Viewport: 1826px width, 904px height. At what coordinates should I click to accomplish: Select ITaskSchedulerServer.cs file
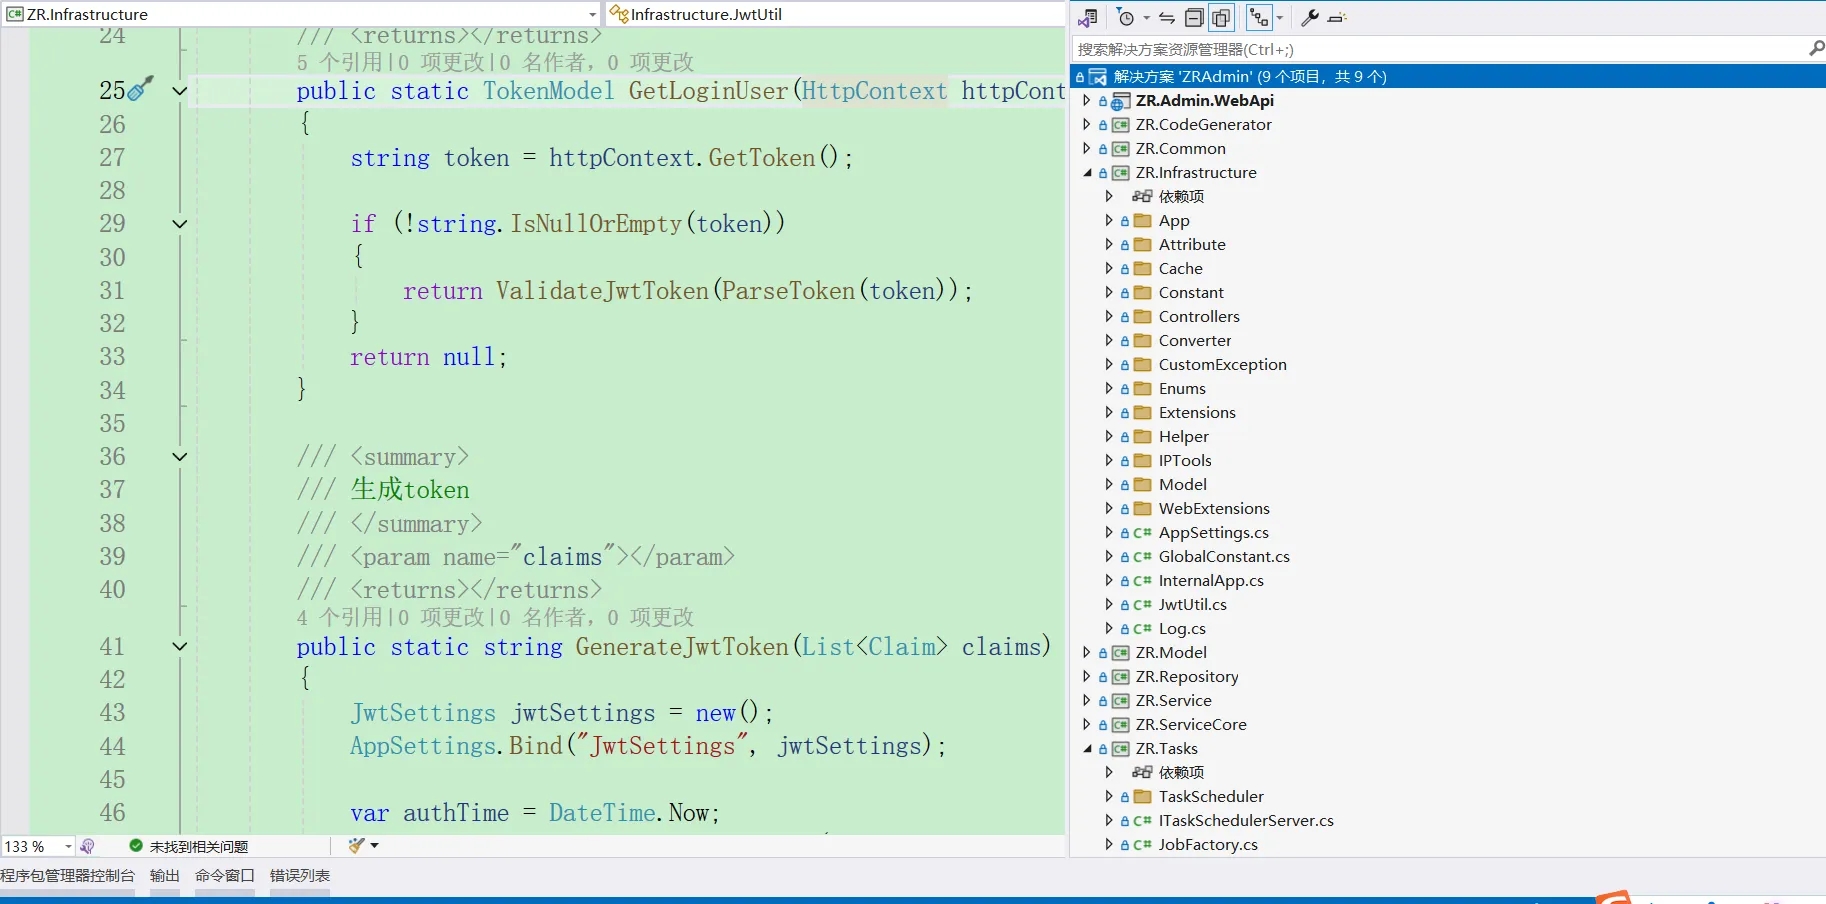coord(1246,820)
